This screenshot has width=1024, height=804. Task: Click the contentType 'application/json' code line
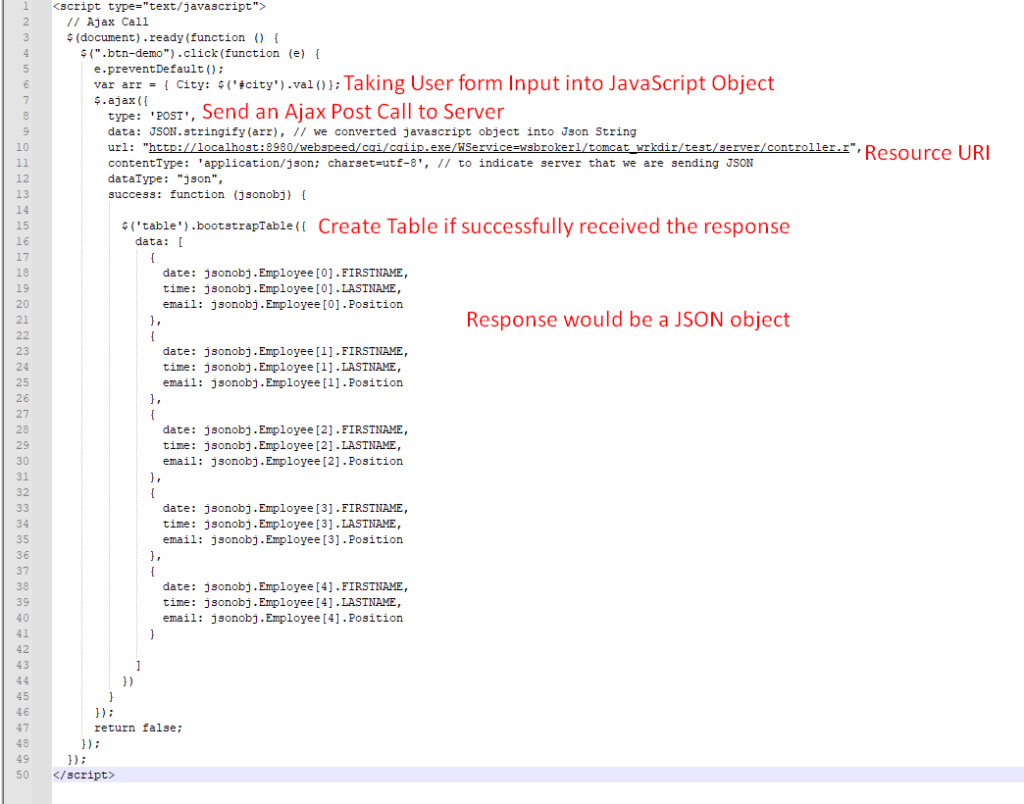300,163
